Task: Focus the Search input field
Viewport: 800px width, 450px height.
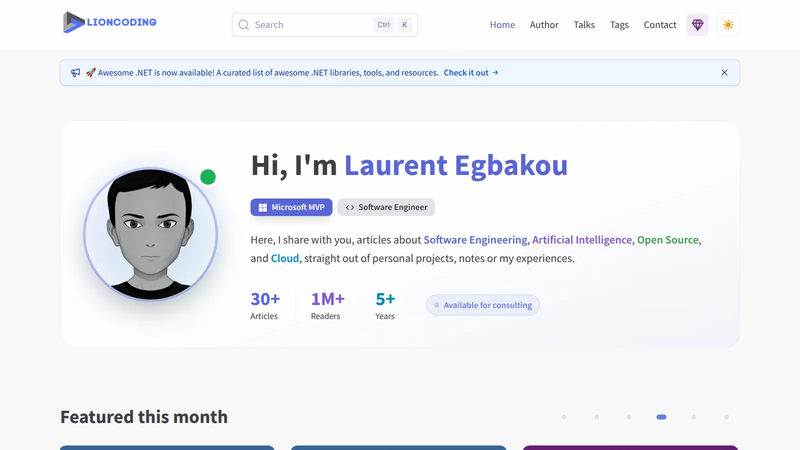Action: (x=324, y=24)
